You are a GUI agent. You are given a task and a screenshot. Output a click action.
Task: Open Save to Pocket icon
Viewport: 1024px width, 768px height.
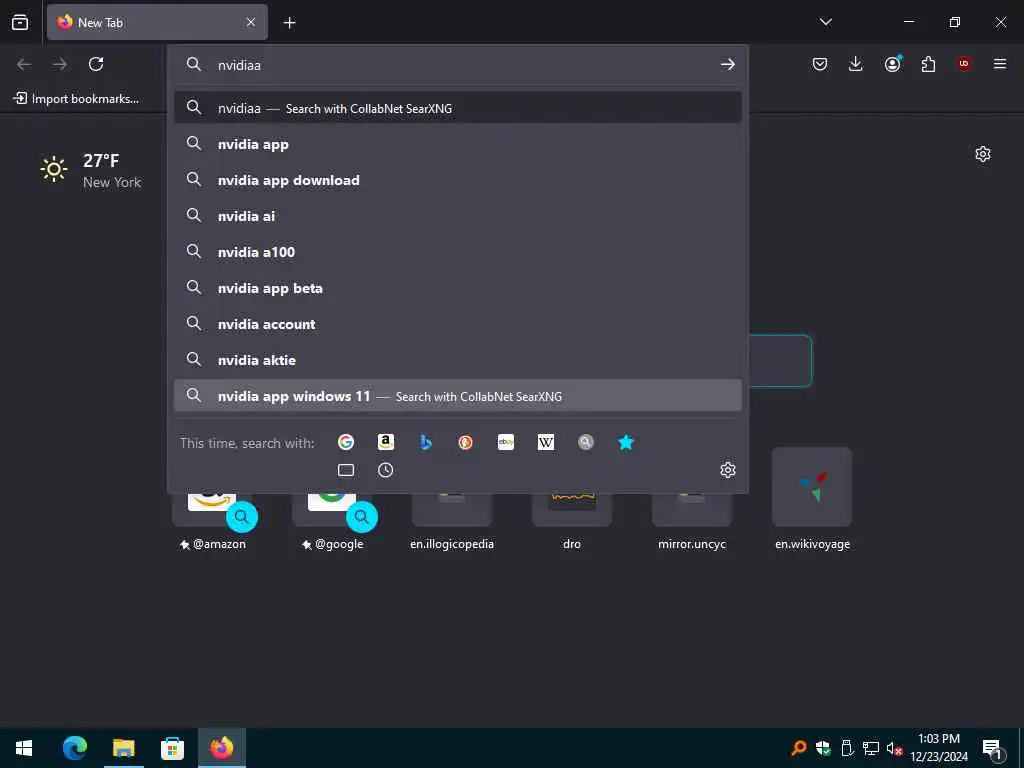click(x=820, y=64)
